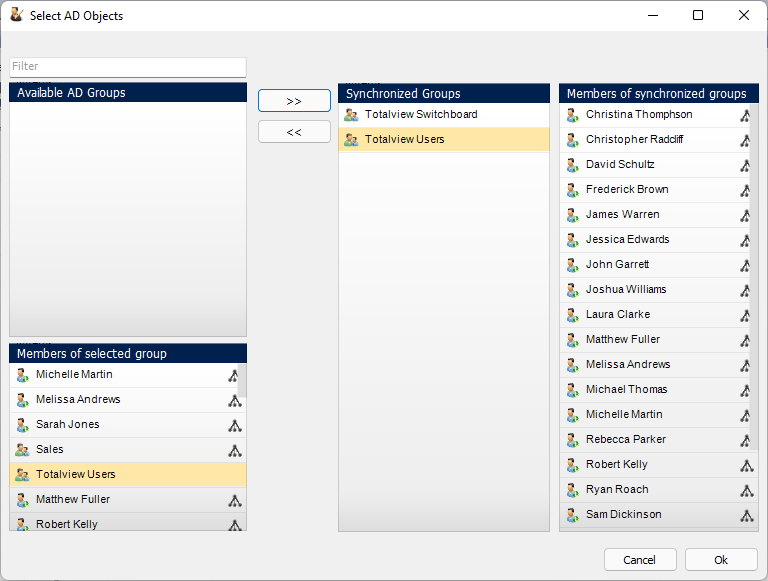Click the synchronized members list scrollbar
The width and height of the screenshot is (768, 581).
tap(754, 277)
